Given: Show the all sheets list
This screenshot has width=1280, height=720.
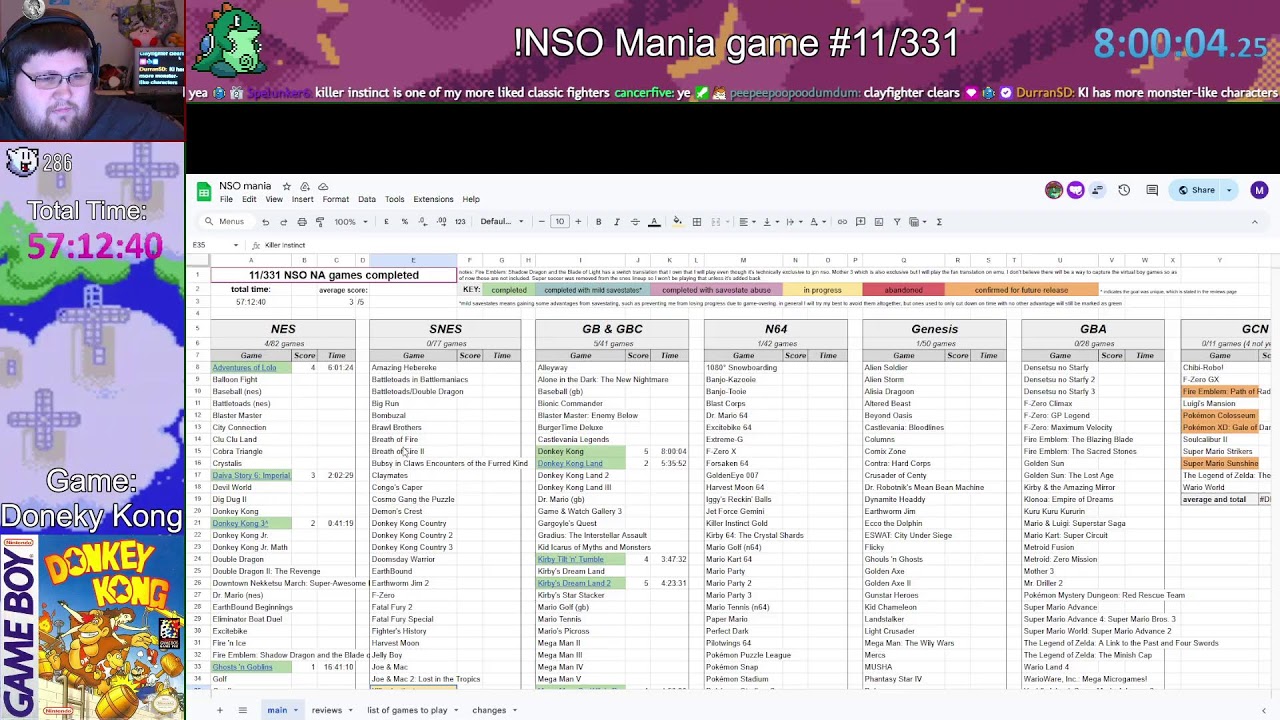Looking at the screenshot, I should [242, 710].
